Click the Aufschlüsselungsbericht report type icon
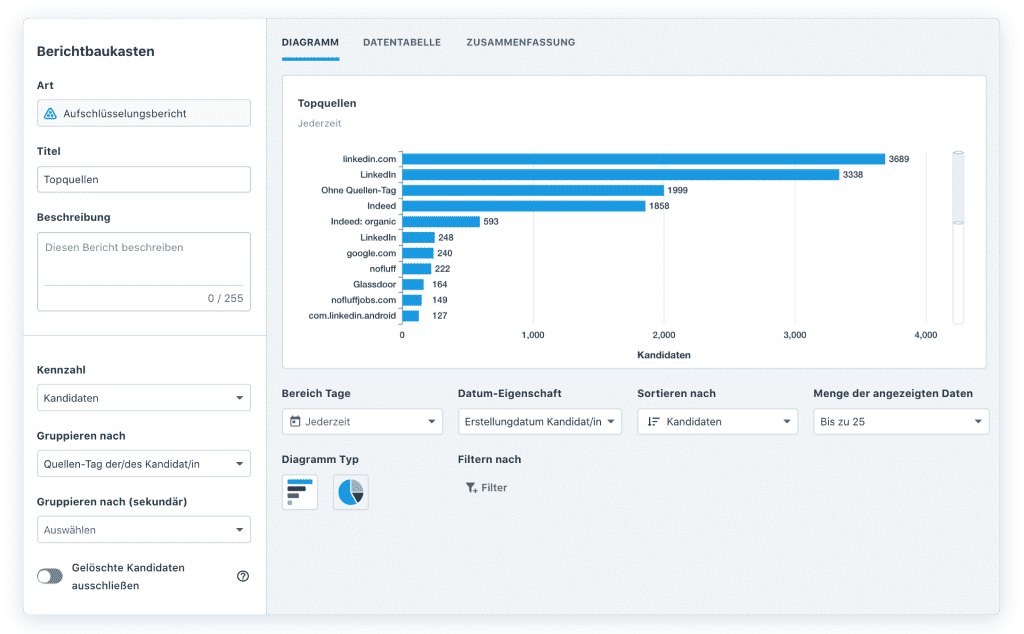Screen dimensions: 1024x634 tap(50, 114)
